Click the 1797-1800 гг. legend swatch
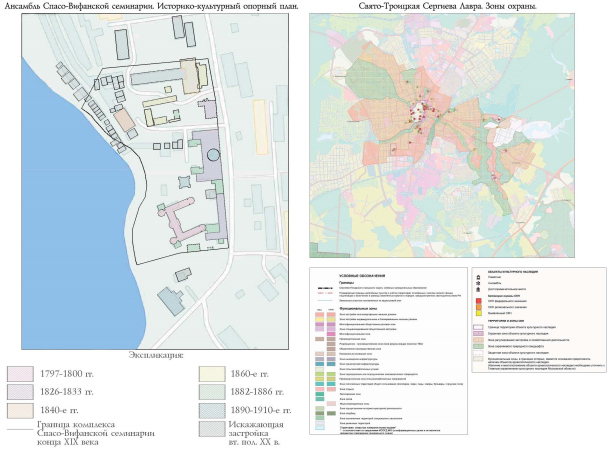The height and width of the screenshot is (450, 614). pos(22,373)
